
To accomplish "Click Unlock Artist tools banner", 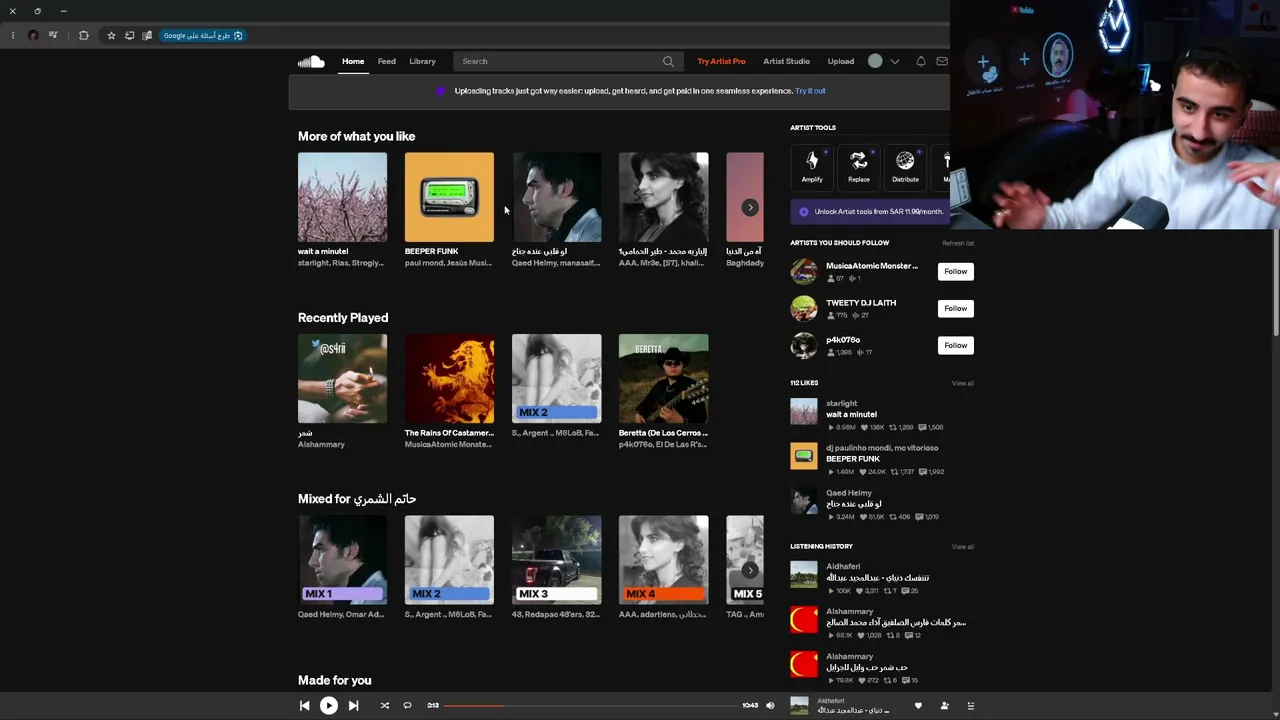I will pyautogui.click(x=870, y=212).
